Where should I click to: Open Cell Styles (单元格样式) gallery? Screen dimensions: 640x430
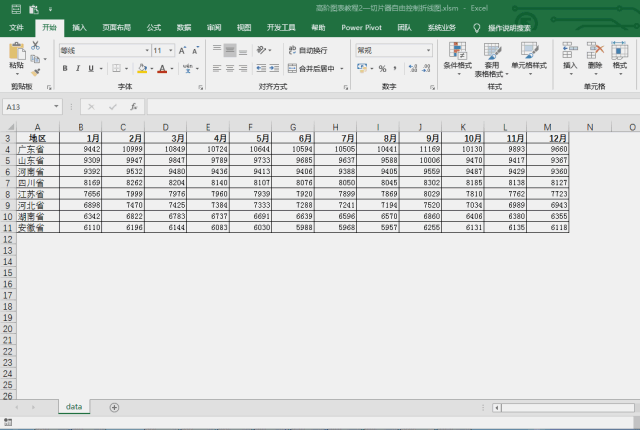tap(529, 58)
